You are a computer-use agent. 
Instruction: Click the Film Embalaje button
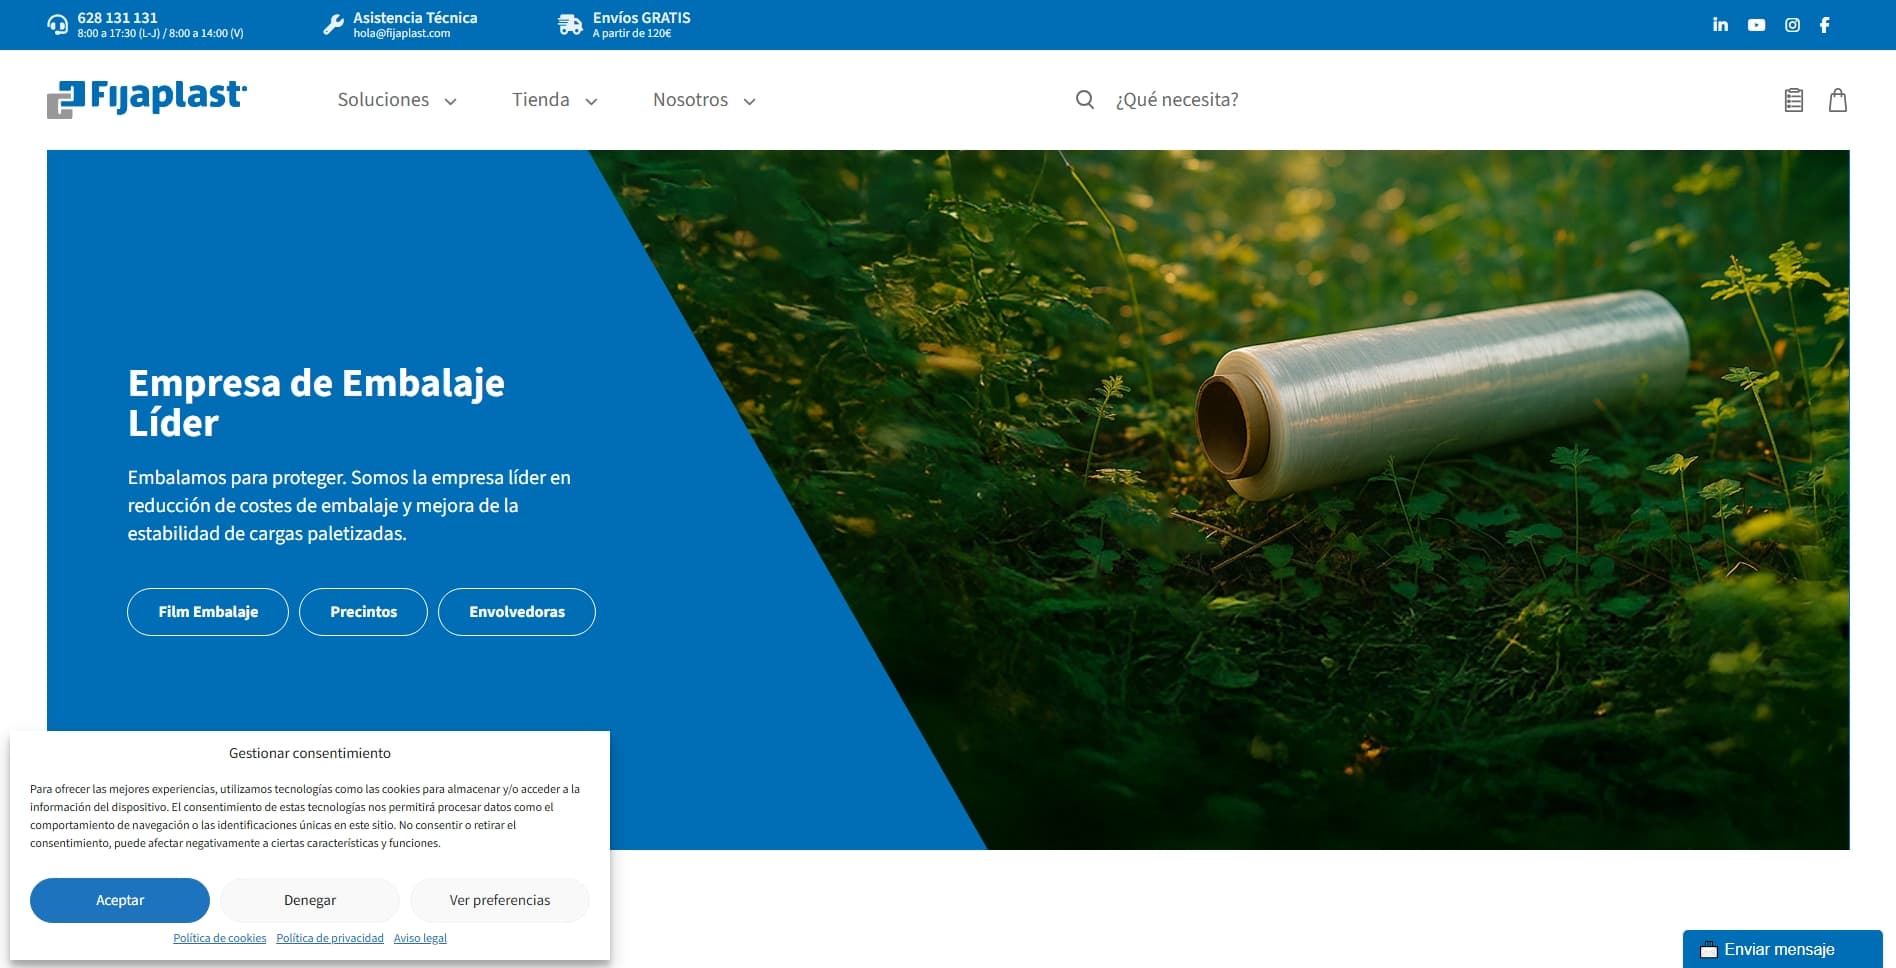point(208,612)
